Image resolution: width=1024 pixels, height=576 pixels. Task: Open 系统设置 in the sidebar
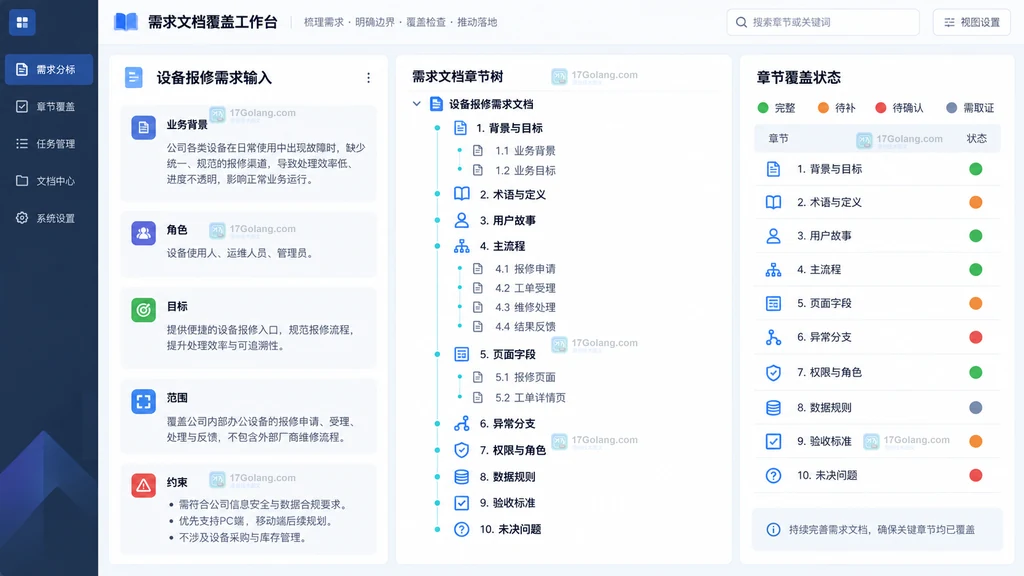pyautogui.click(x=49, y=218)
